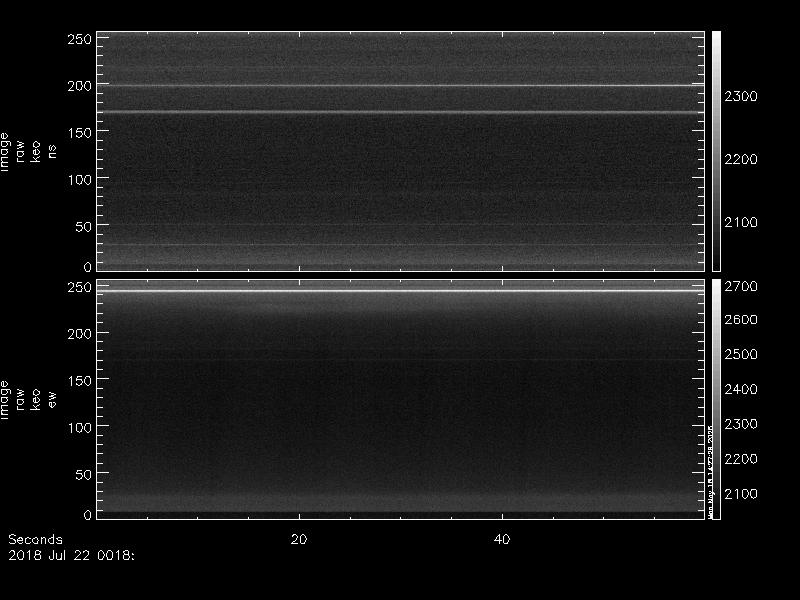Click the 100 tick label on ns keogram axis
The image size is (800, 600).
tap(79, 180)
